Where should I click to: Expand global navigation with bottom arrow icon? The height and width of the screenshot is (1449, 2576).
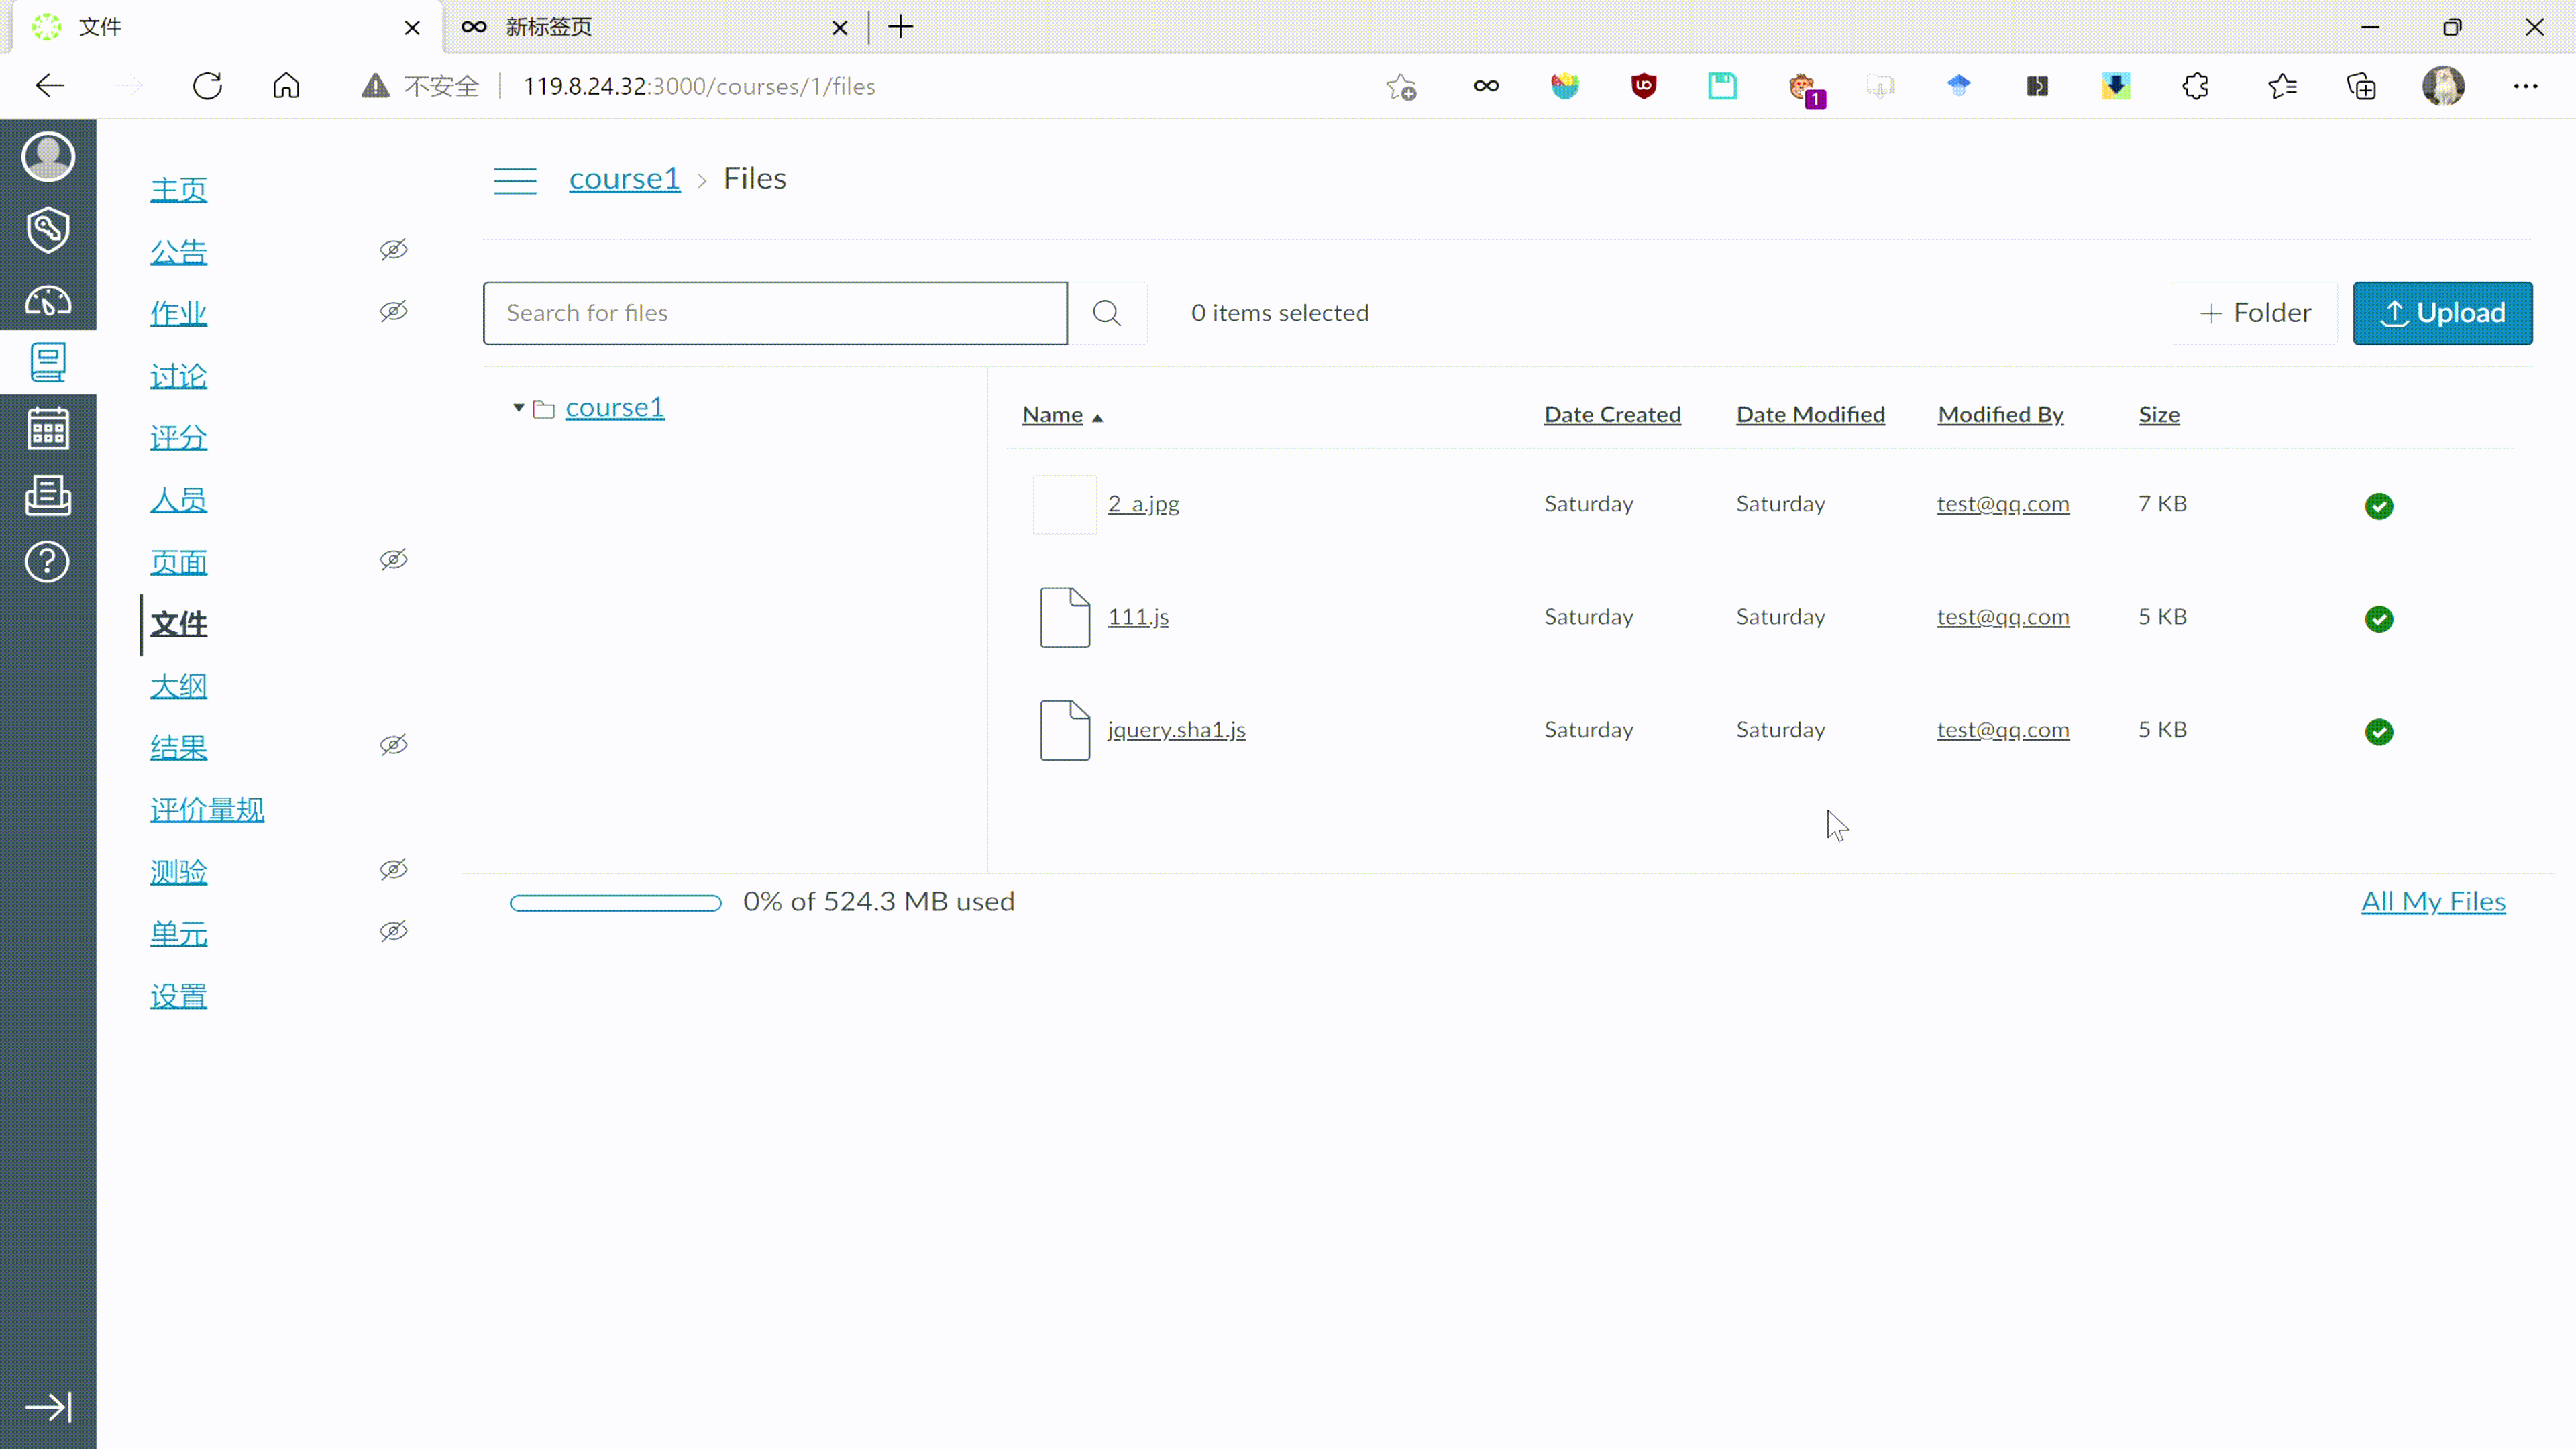(x=48, y=1407)
